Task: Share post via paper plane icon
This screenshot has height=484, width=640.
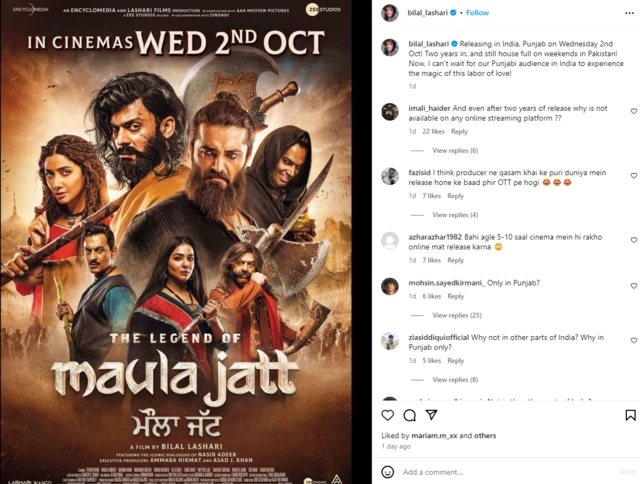Action: coord(431,415)
